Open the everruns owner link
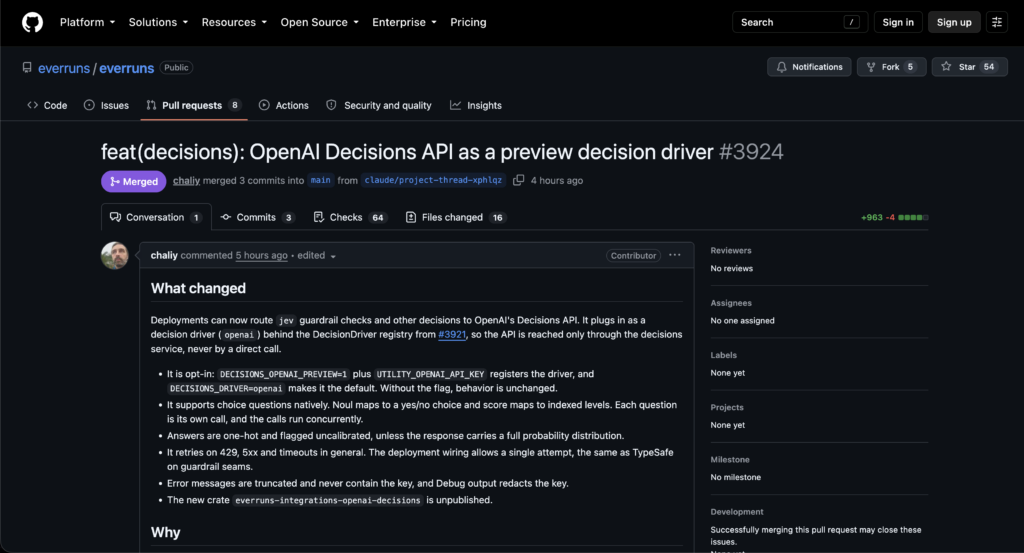The width and height of the screenshot is (1024, 553). [x=64, y=68]
